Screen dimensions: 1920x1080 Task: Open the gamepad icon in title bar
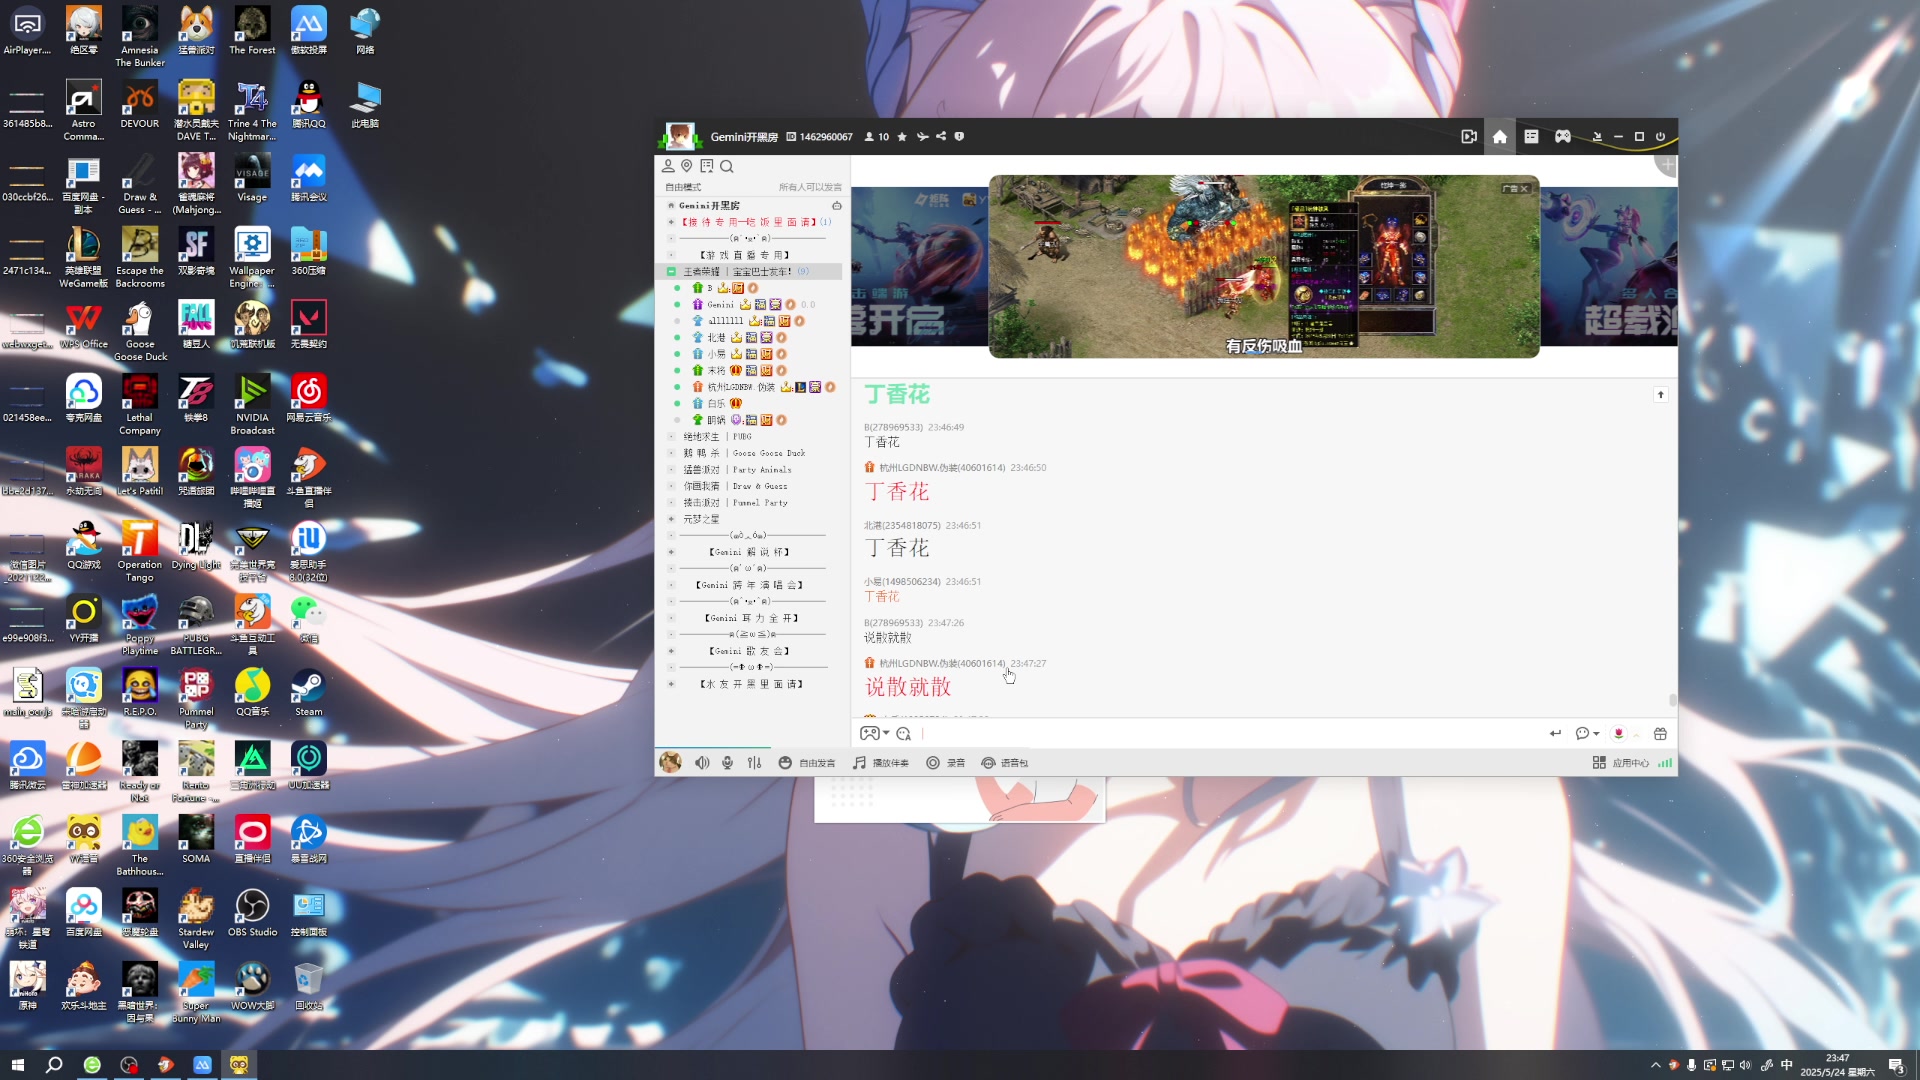1563,137
